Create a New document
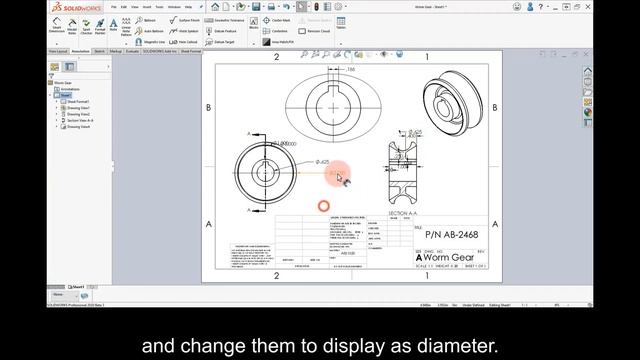The height and width of the screenshot is (360, 640). click(x=226, y=7)
